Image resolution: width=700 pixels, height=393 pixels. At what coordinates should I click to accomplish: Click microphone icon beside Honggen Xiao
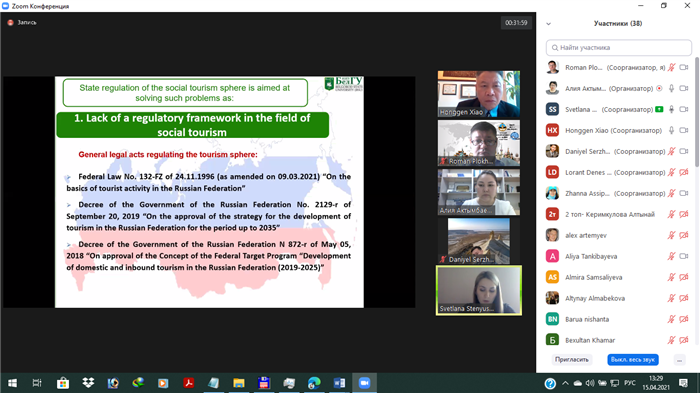point(671,130)
